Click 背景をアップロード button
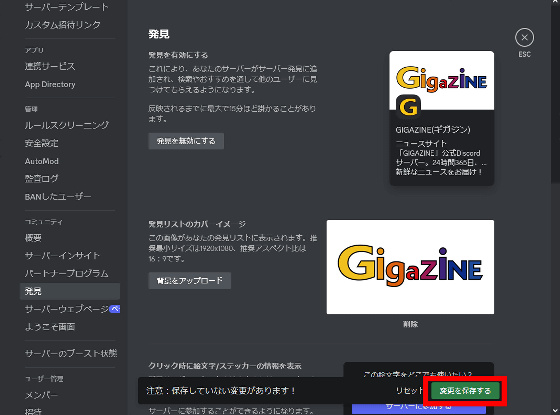560x415 pixels. (x=190, y=281)
